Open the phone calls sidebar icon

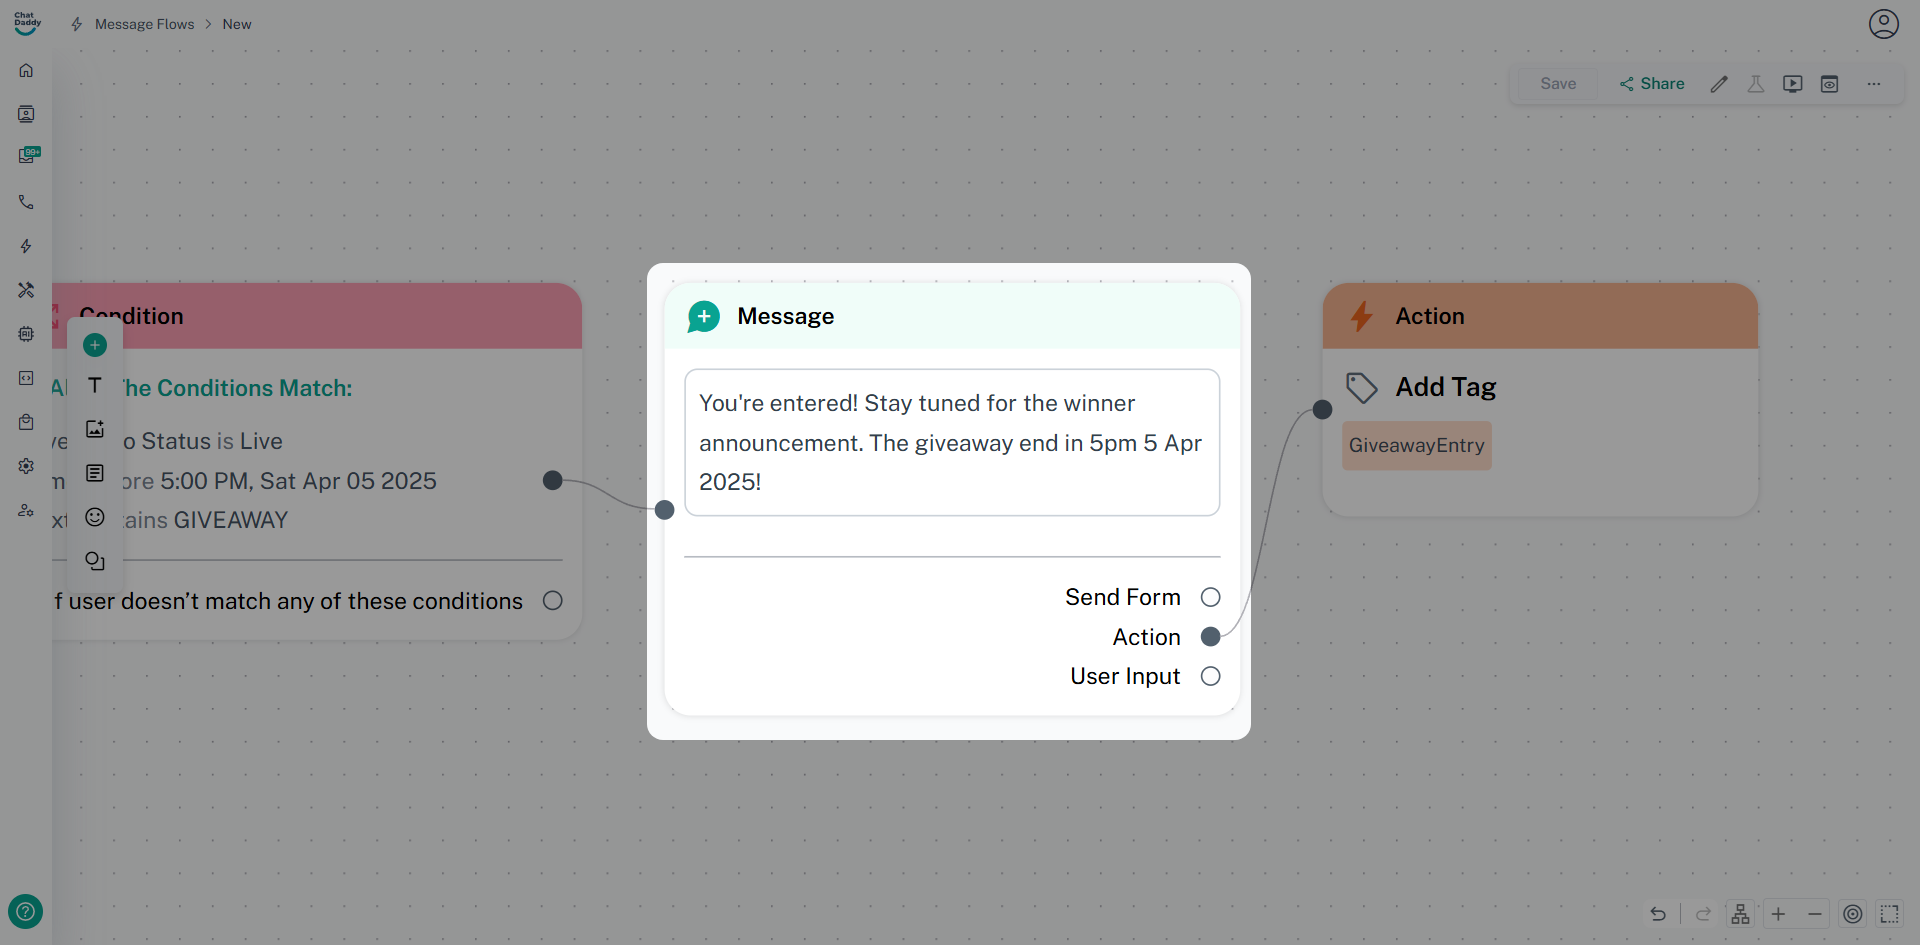tap(26, 202)
